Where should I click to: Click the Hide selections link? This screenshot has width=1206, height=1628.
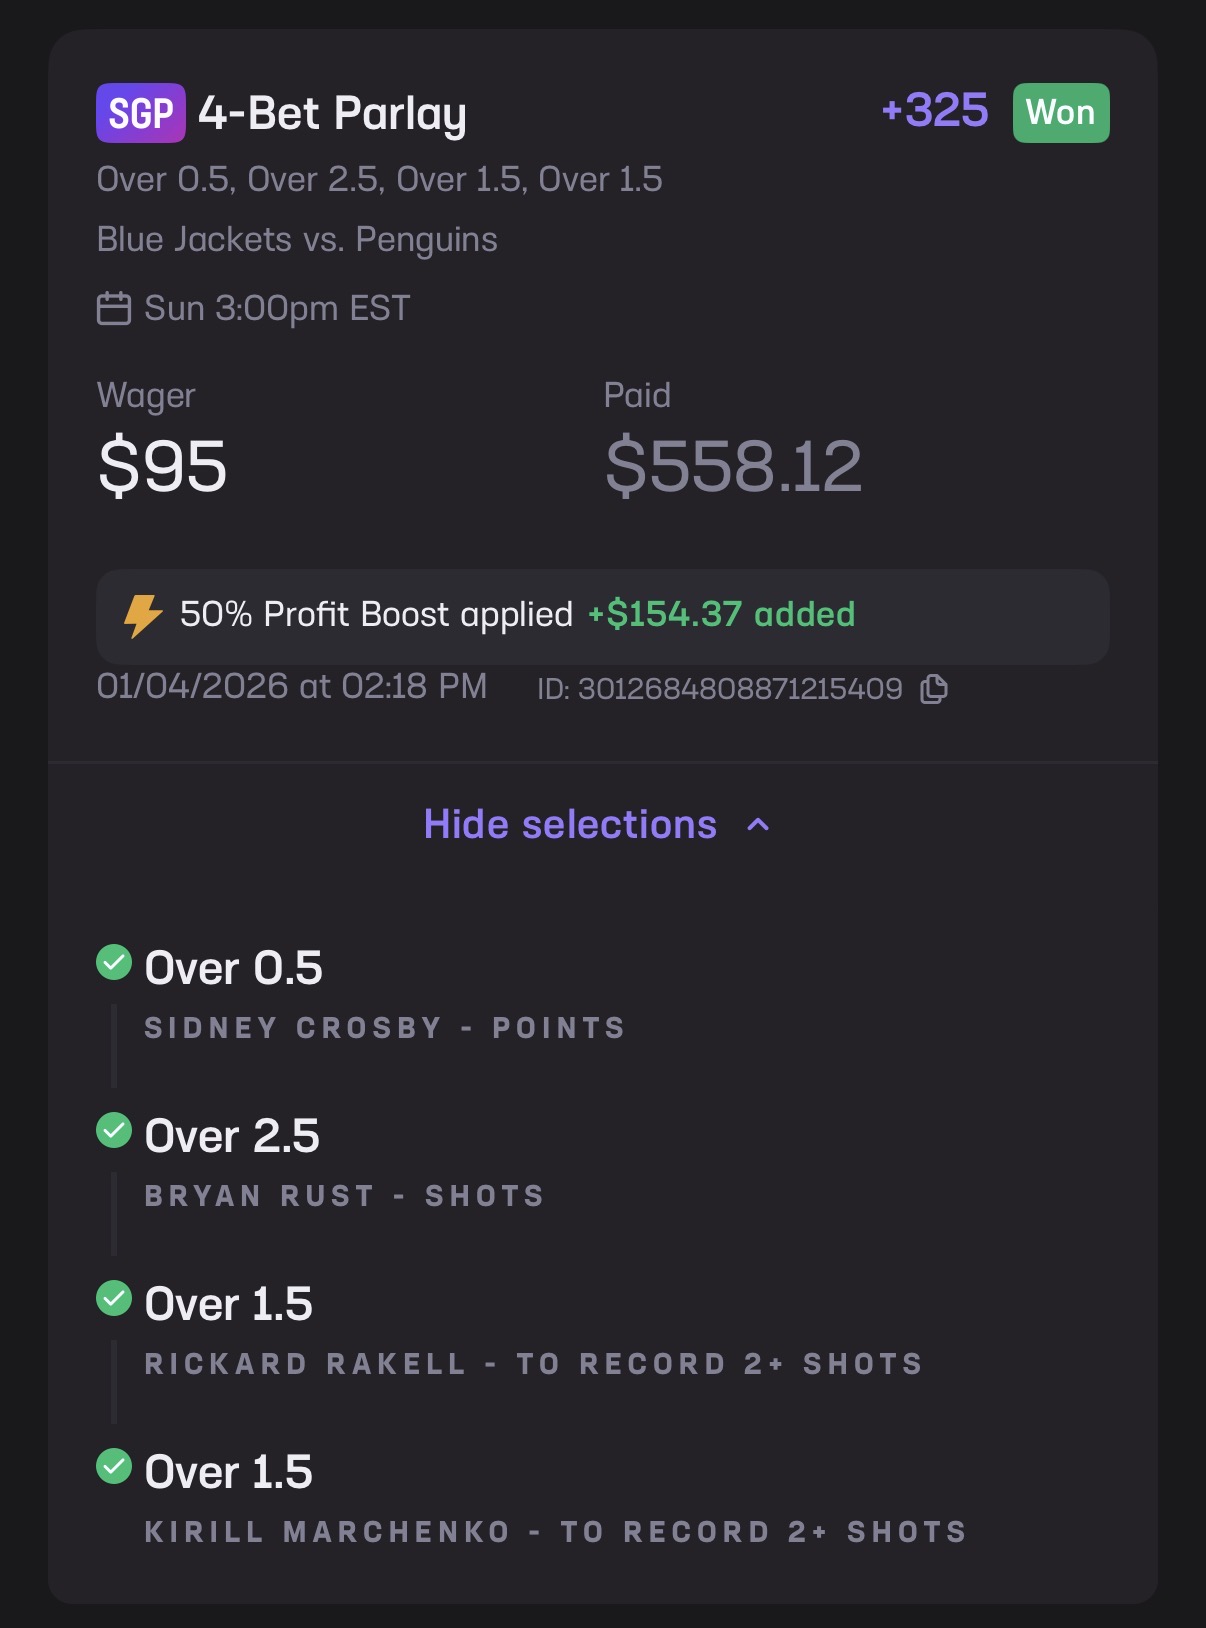(x=570, y=825)
